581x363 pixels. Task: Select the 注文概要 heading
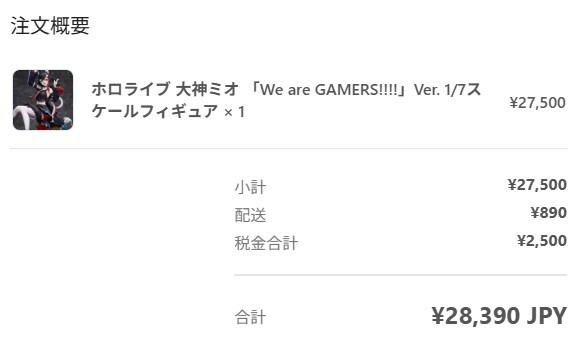pyautogui.click(x=50, y=26)
